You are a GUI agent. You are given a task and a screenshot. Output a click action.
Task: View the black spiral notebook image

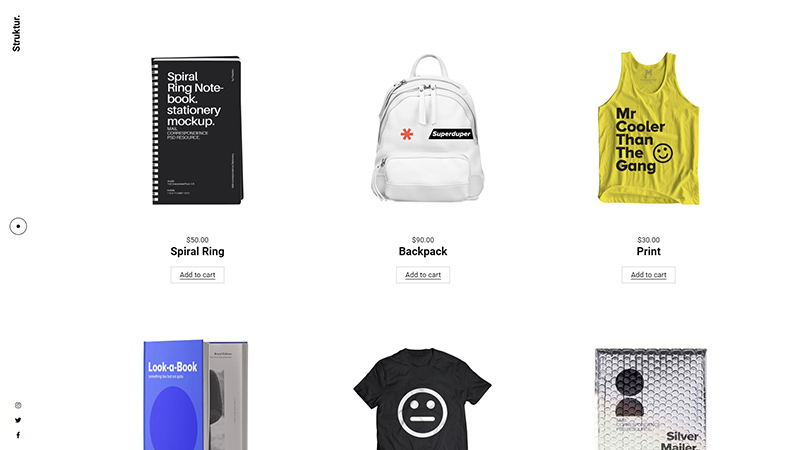(x=197, y=130)
